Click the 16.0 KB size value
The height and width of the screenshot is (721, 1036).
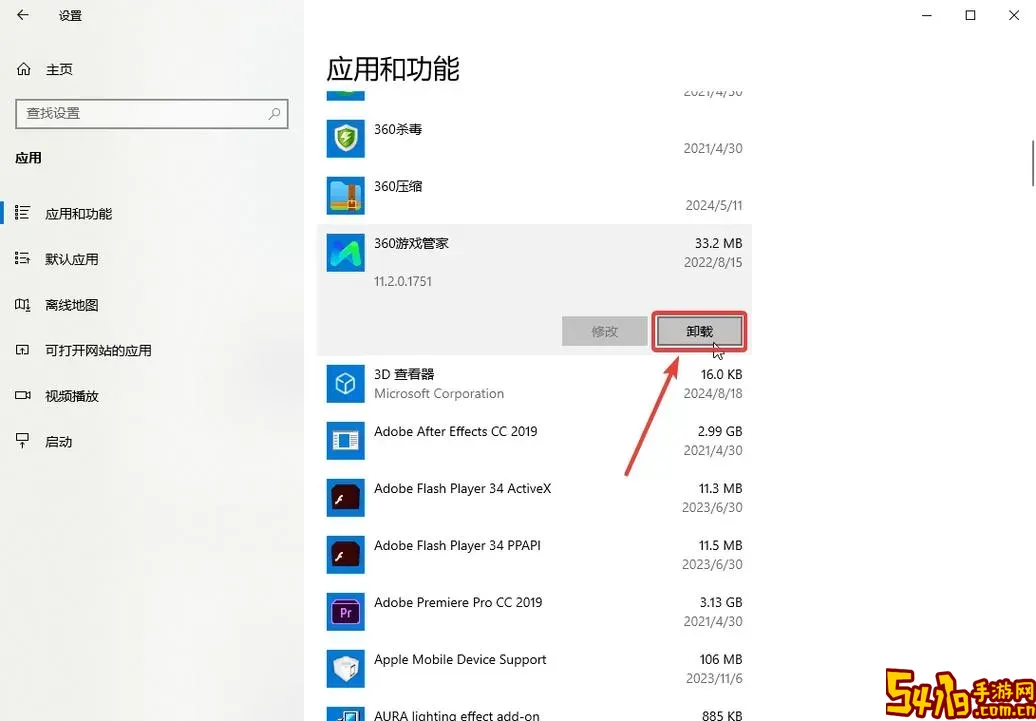pos(722,374)
